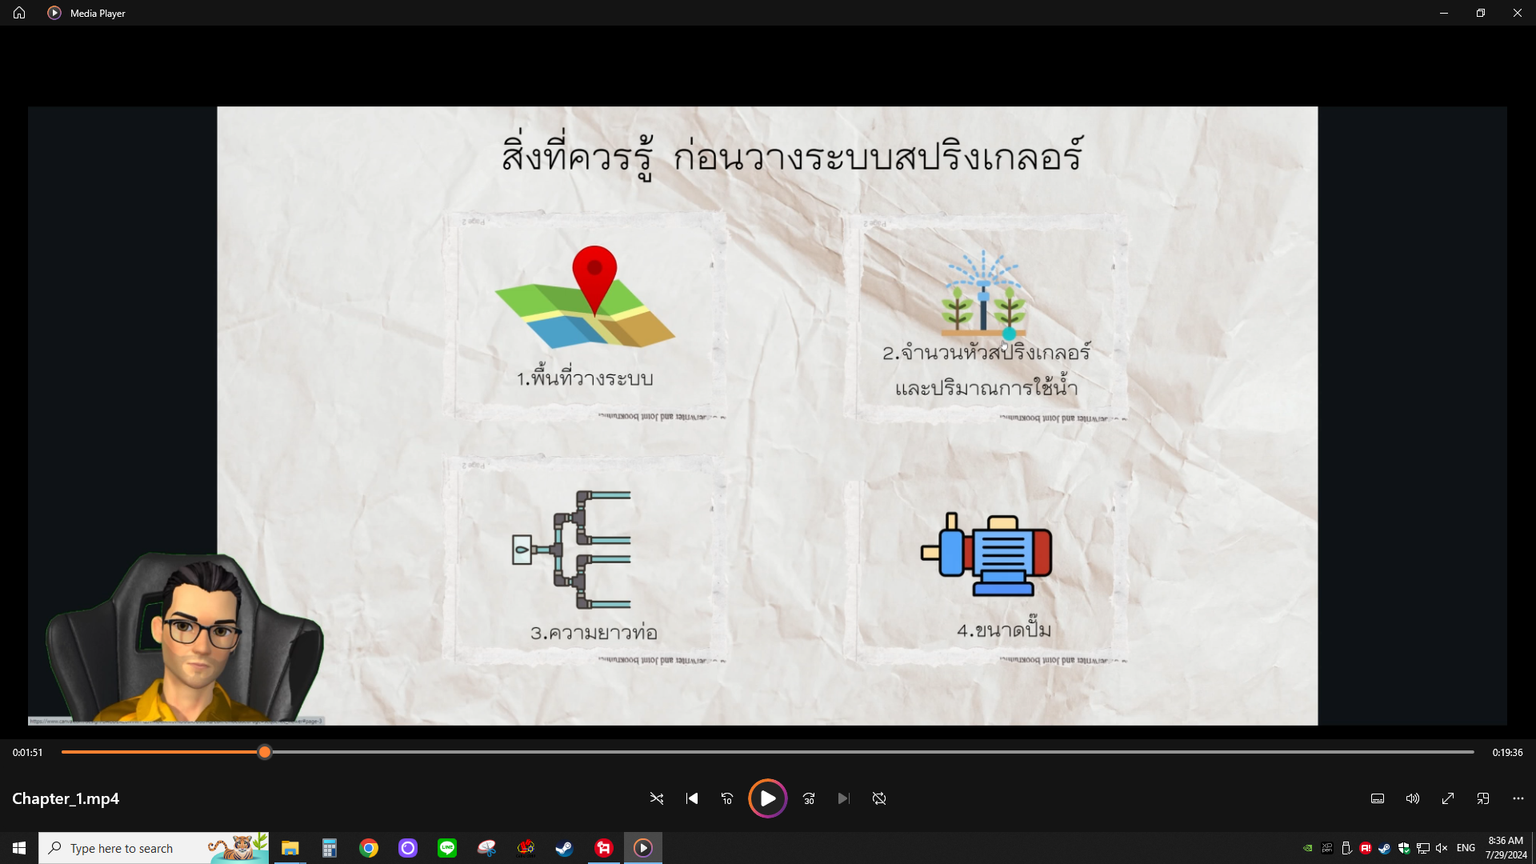Click the seek bar playhead handle
The height and width of the screenshot is (864, 1536).
coord(265,752)
